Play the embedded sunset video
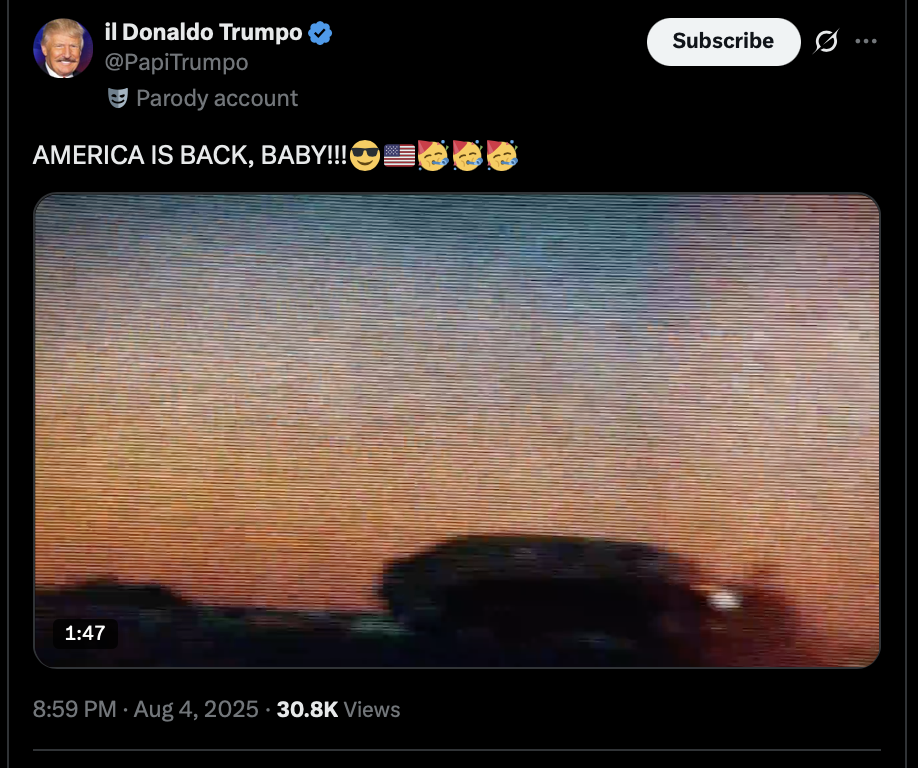The height and width of the screenshot is (768, 918). [x=457, y=430]
